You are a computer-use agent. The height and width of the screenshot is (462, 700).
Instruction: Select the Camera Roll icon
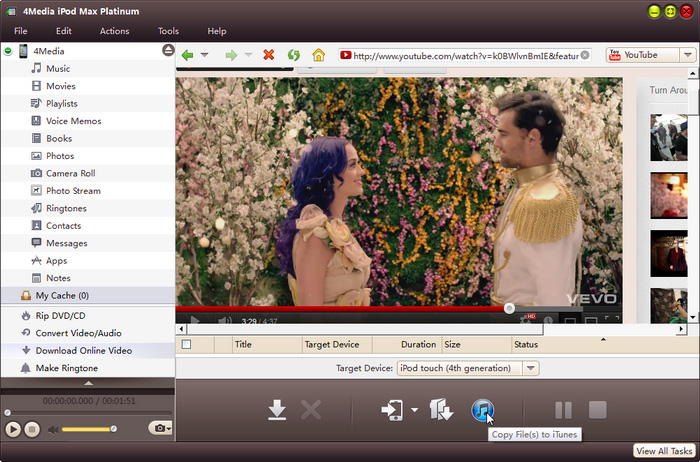[36, 173]
